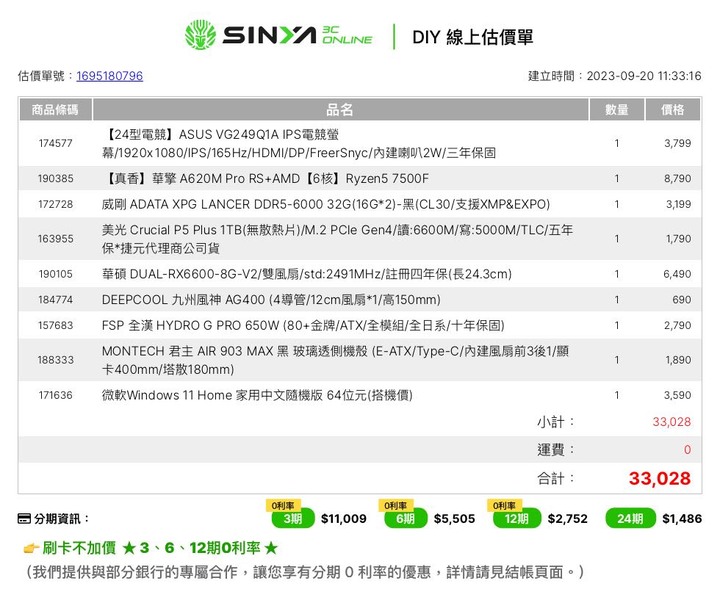
Task: Click the ADATA XPG LANCER DDR5 item name
Action: tap(326, 204)
